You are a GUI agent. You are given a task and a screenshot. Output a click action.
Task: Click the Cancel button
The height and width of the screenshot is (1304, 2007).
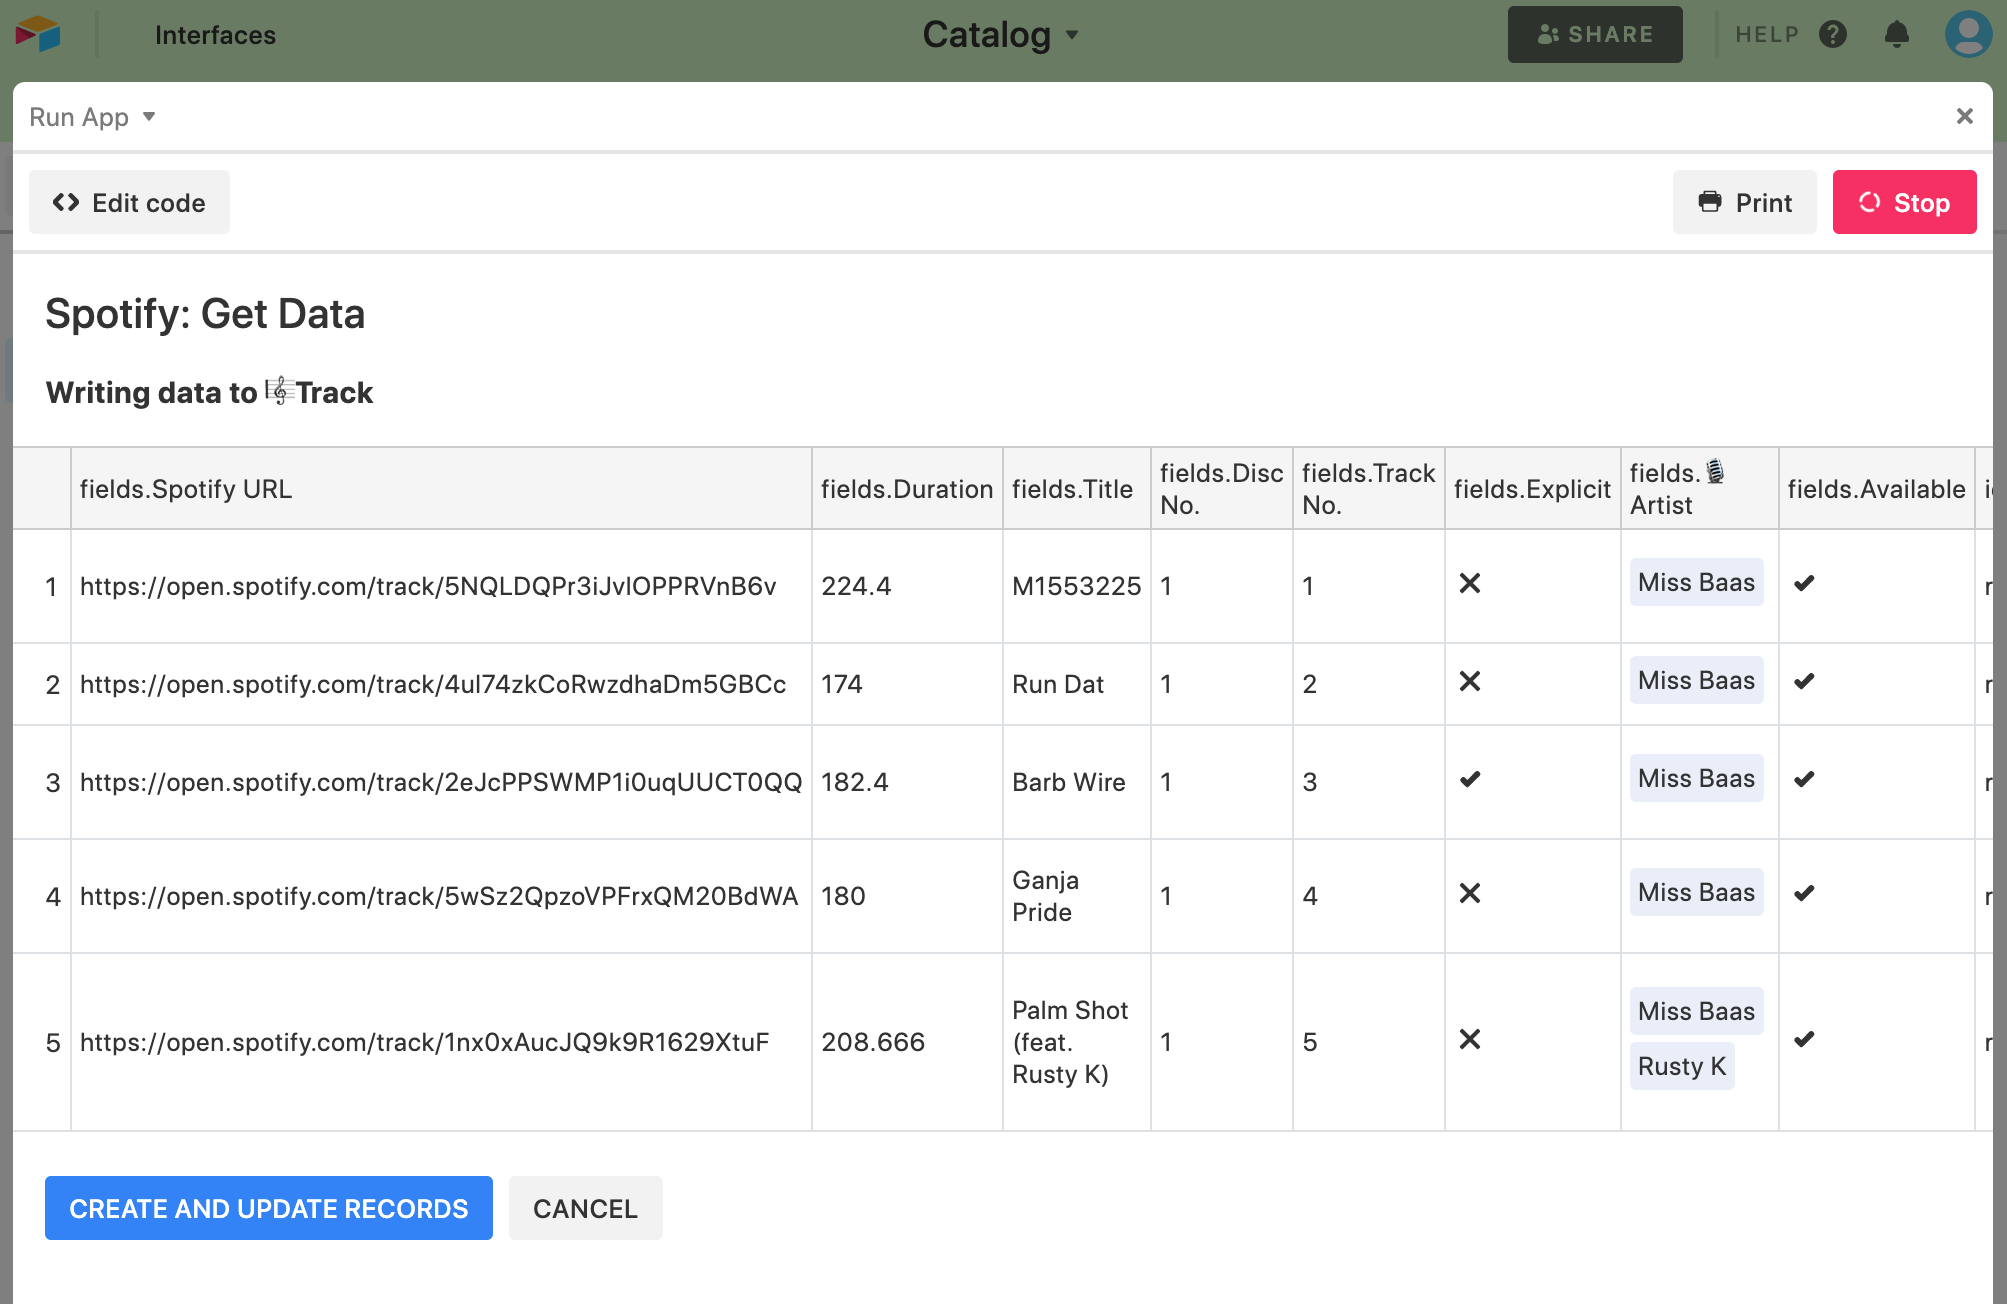(585, 1208)
